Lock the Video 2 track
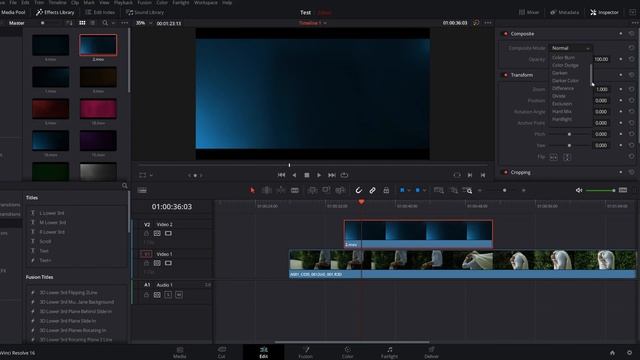Screen dimensions: 640x360 pyautogui.click(x=146, y=233)
